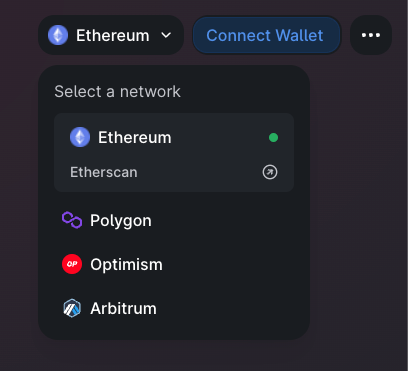This screenshot has height=371, width=408.
Task: Open the Etherscan explorer link
Action: pyautogui.click(x=104, y=172)
